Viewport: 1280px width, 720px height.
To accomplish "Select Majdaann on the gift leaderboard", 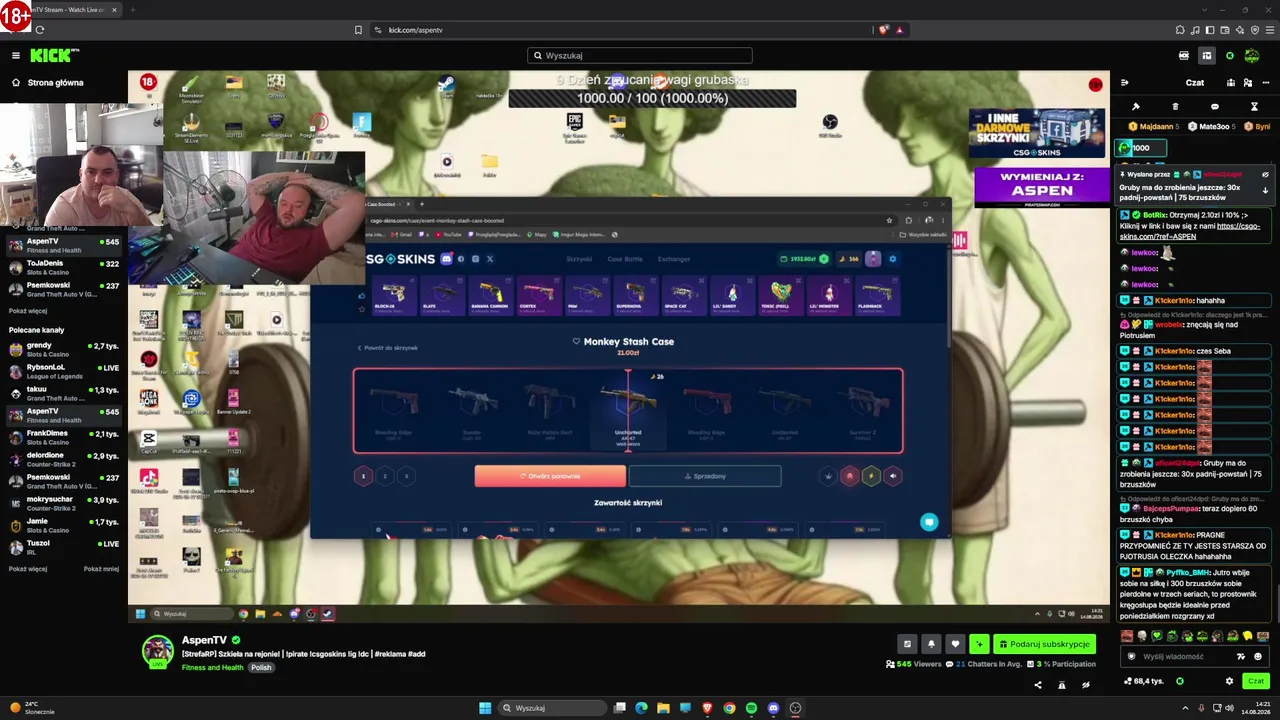I will click(x=1154, y=127).
